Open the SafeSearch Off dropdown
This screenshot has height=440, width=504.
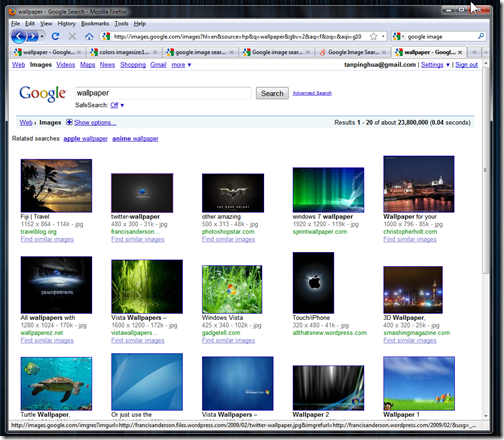pos(117,105)
